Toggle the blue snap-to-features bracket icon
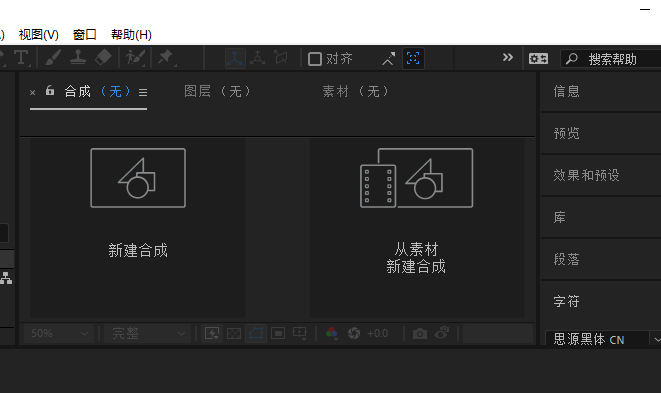Viewport: 661px width, 393px height. tap(413, 58)
